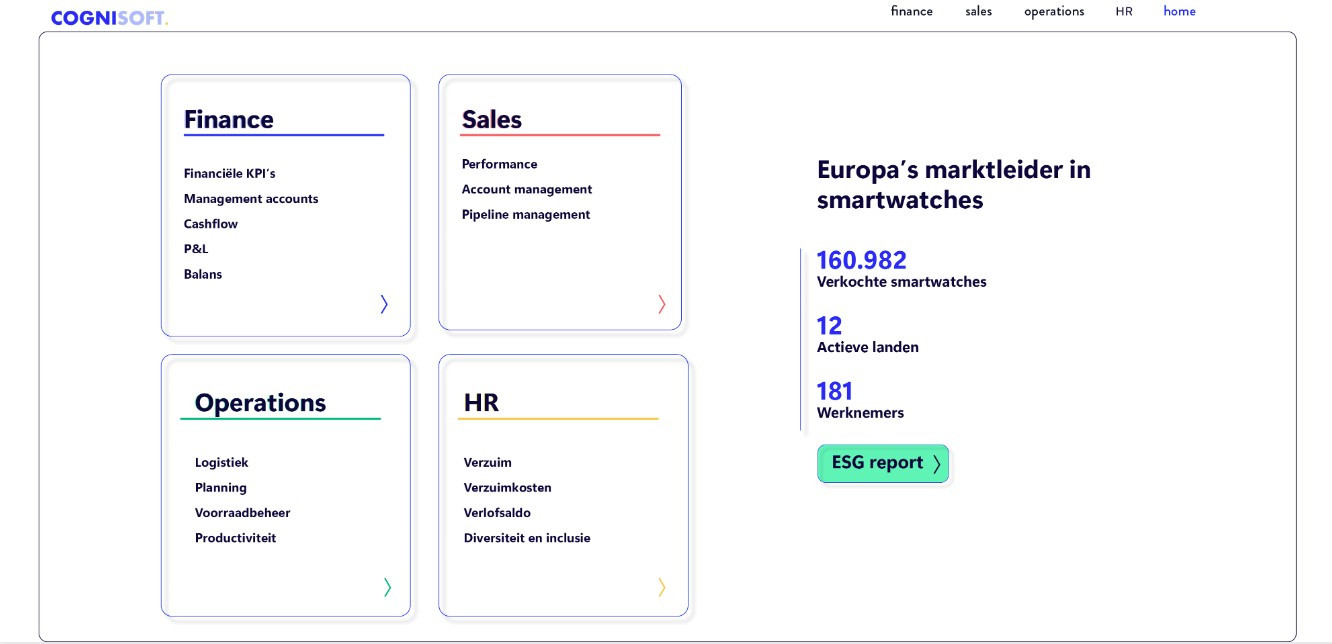This screenshot has width=1332, height=644.
Task: Open Financiële KPI's link
Action: 229,174
